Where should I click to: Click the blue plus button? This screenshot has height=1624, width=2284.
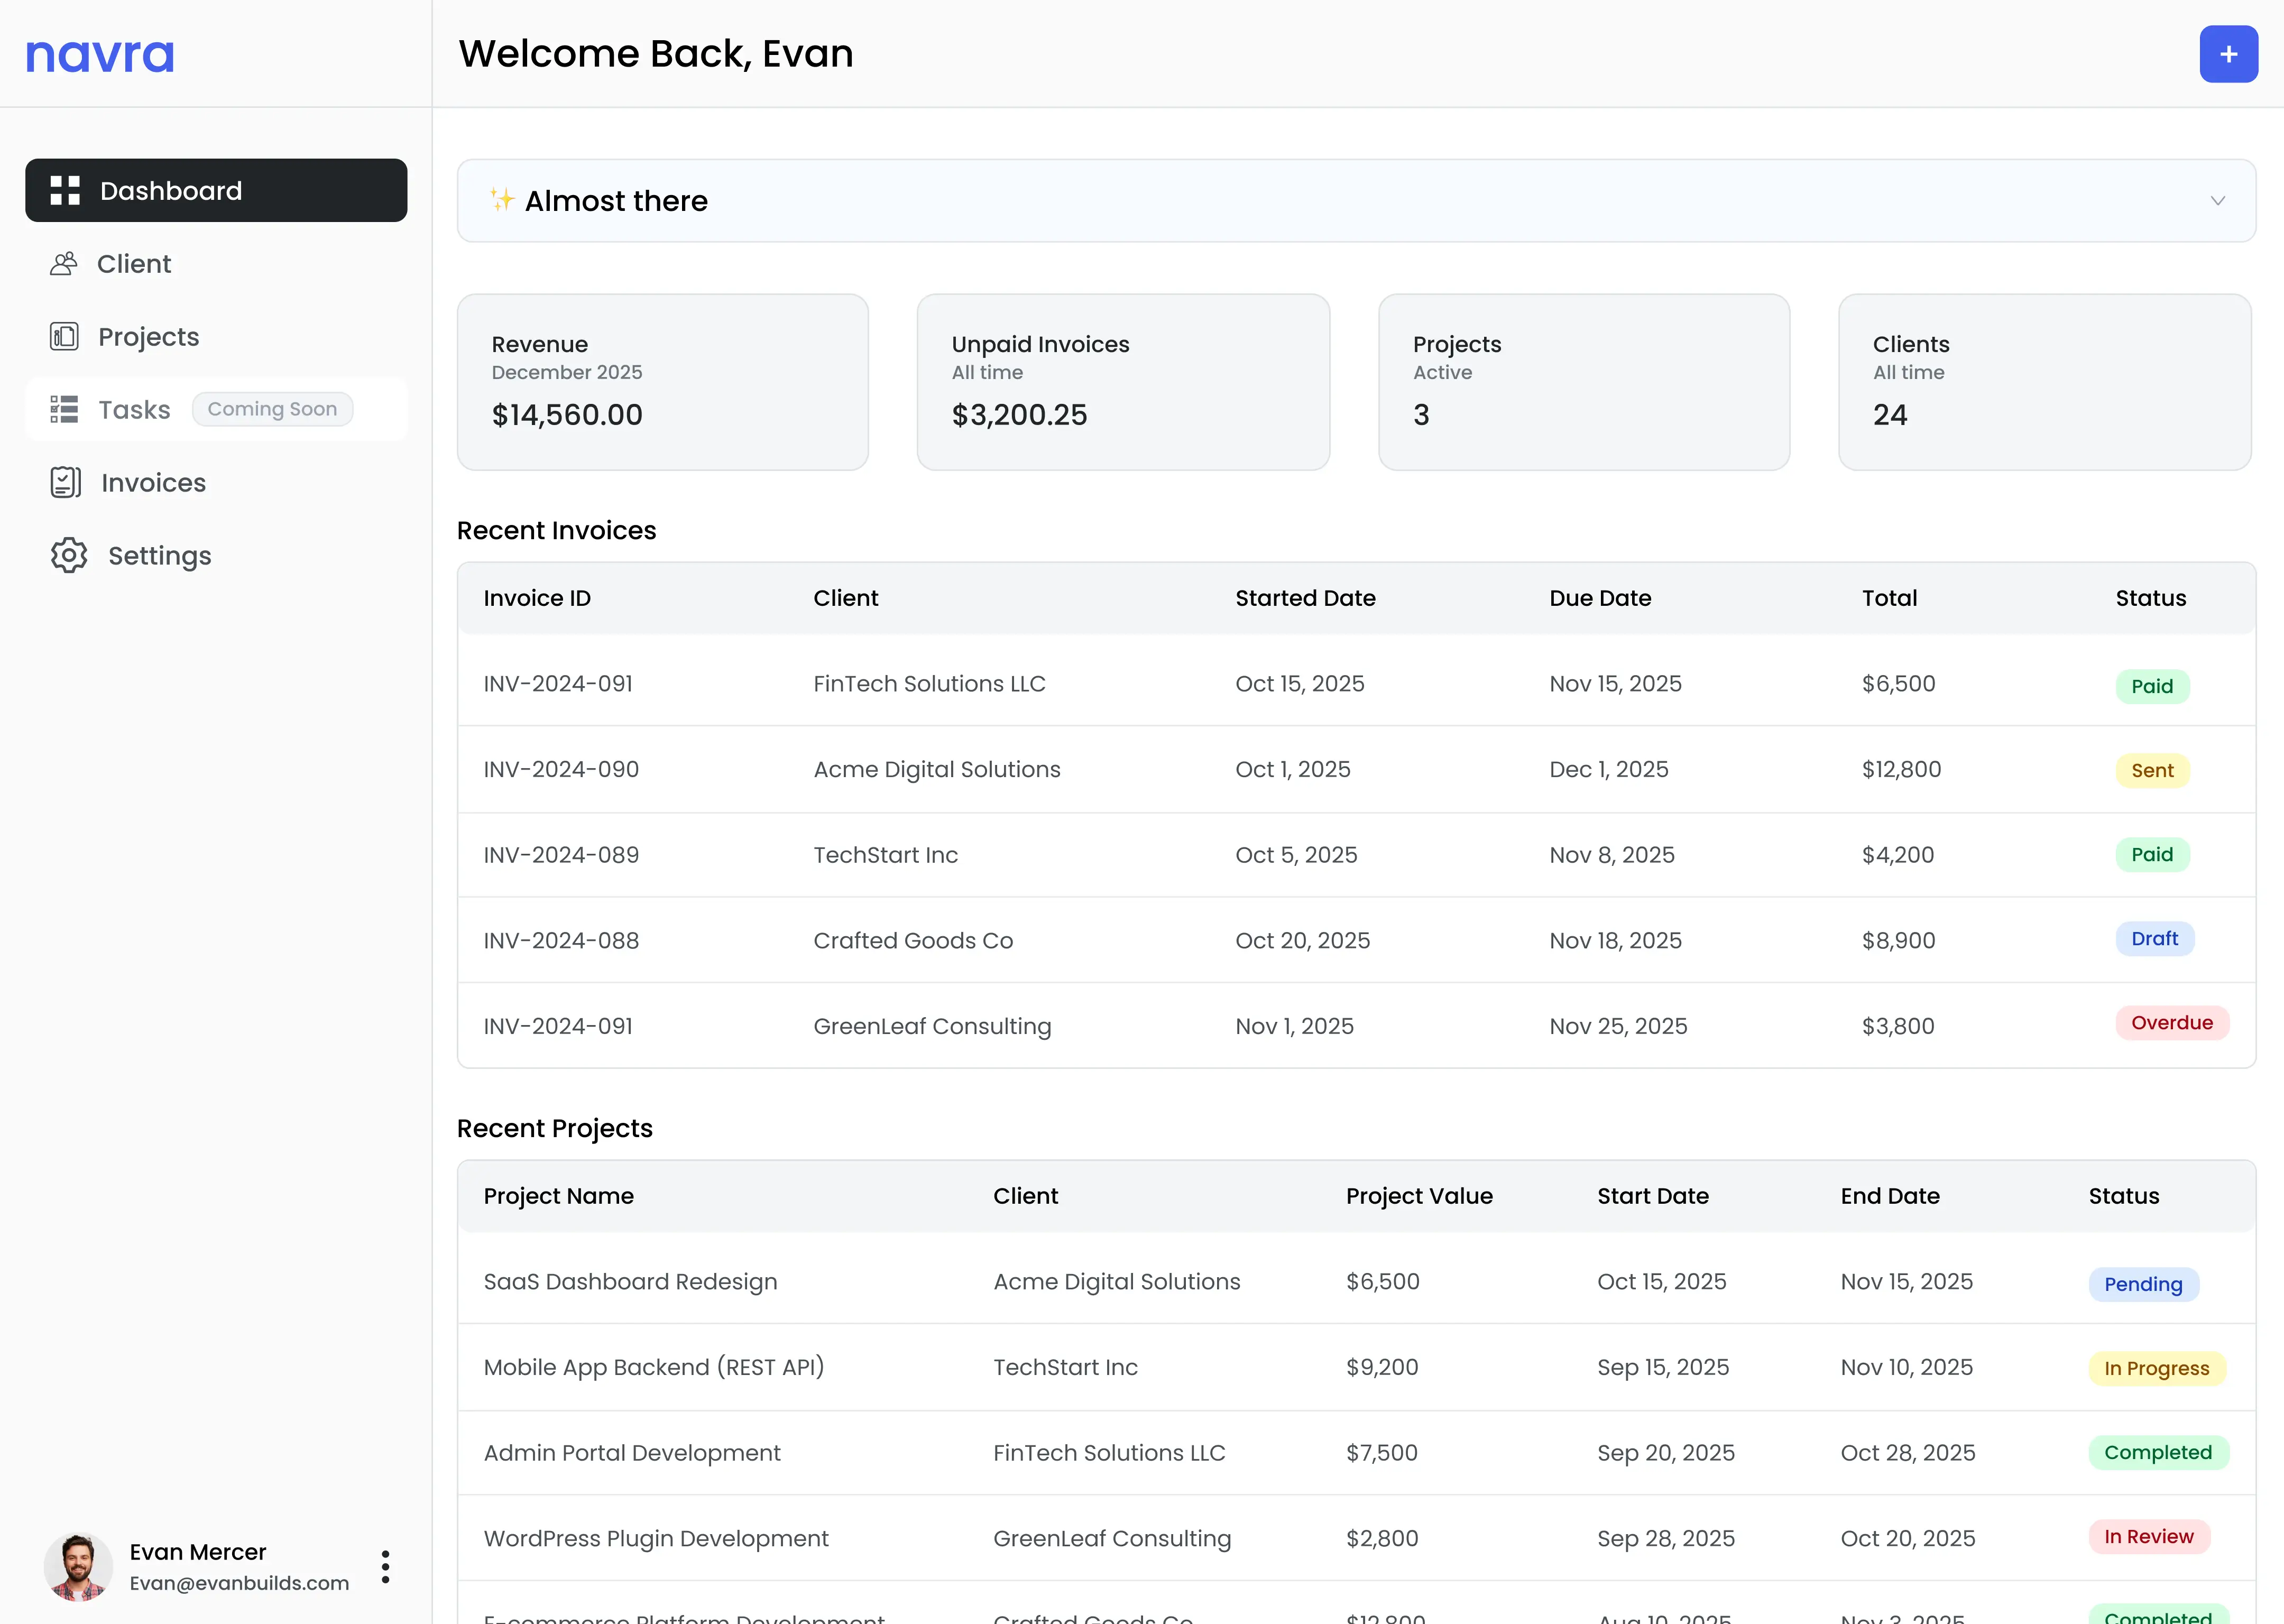[x=2228, y=53]
